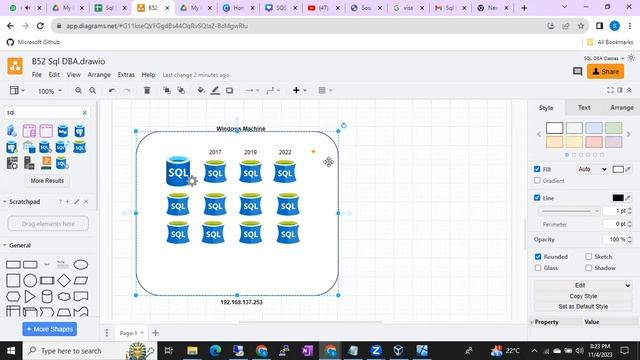640x360 pixels.
Task: Clear the sql shape search text
Action: (x=84, y=113)
